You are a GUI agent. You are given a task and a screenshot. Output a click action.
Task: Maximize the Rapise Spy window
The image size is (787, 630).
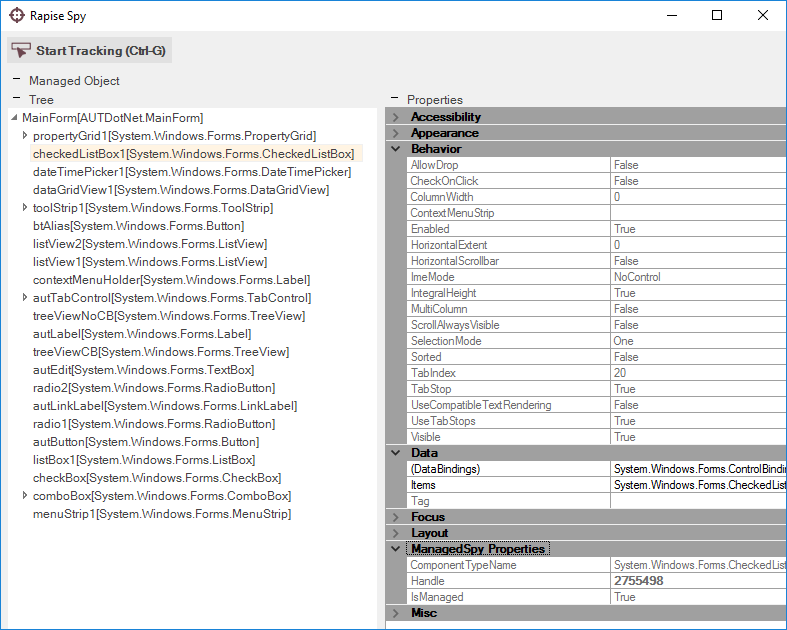pyautogui.click(x=717, y=16)
